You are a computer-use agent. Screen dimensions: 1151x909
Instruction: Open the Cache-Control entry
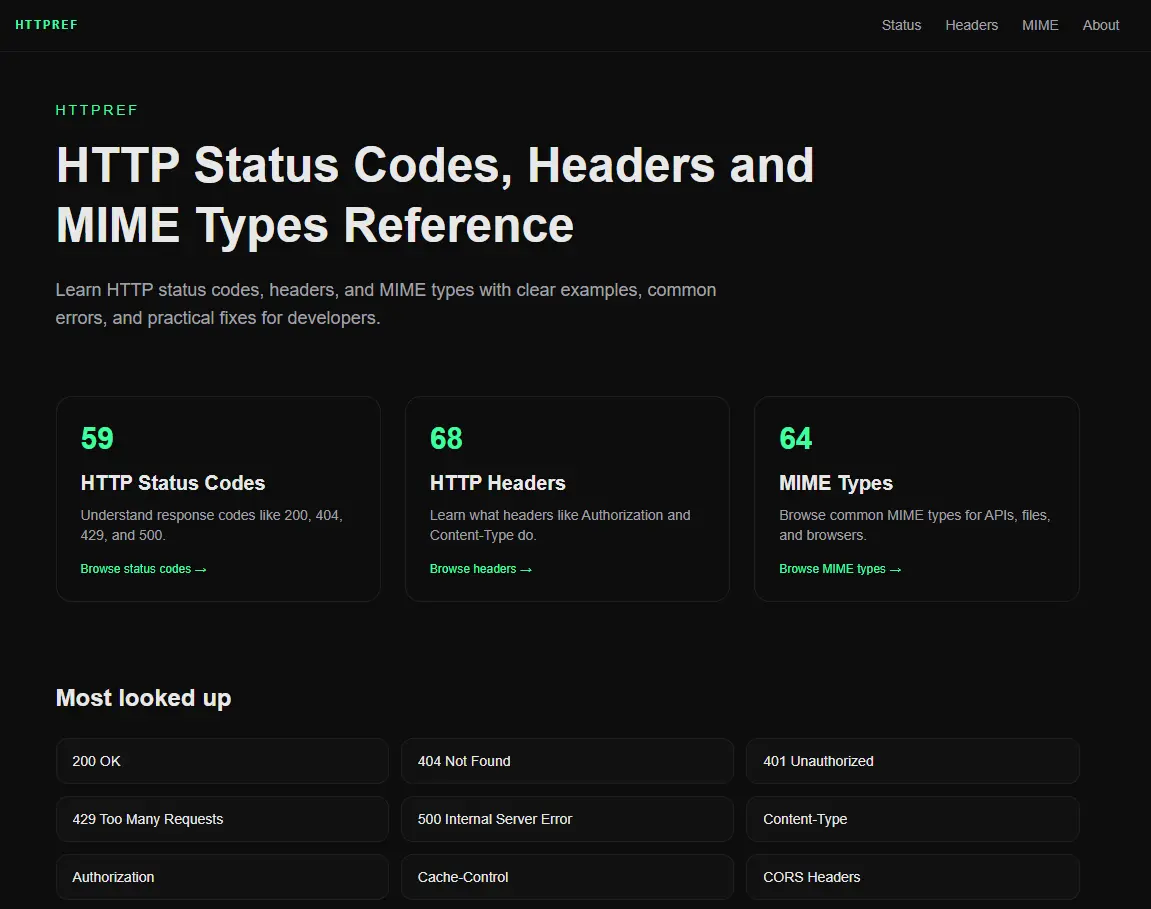tap(567, 877)
